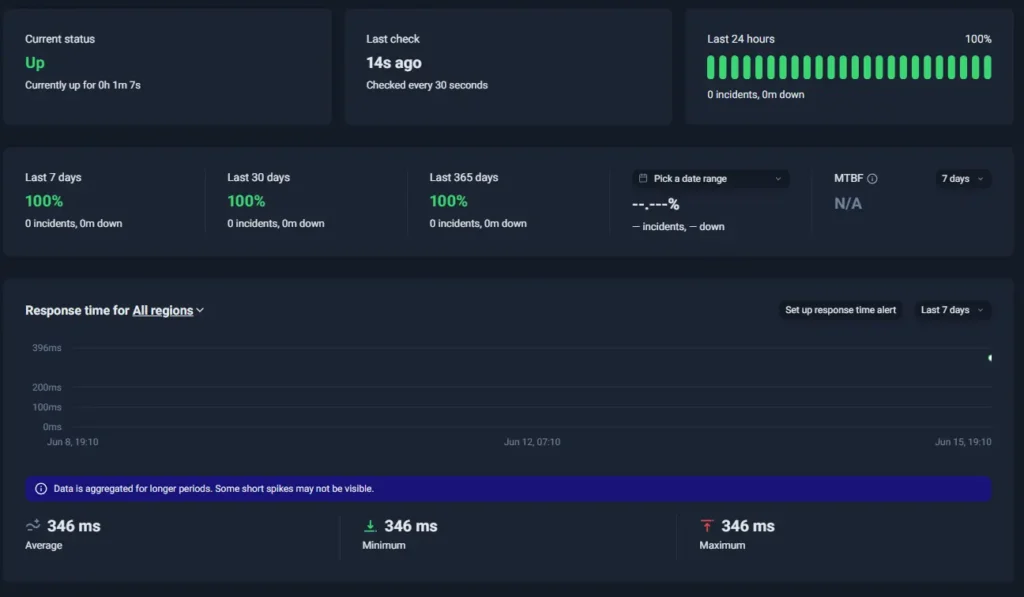
Task: Click the Jun 8, 19:10 axis label
Action: click(x=72, y=442)
